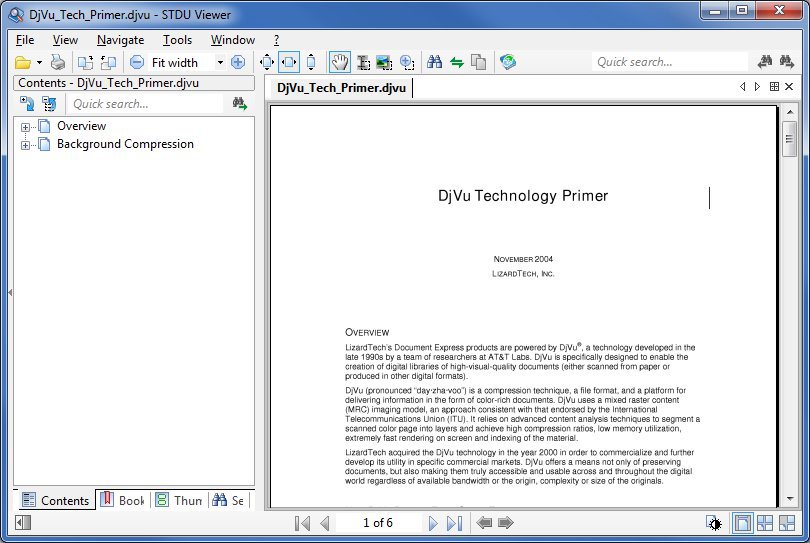The height and width of the screenshot is (543, 810).
Task: Open the Window menu
Action: (232, 40)
